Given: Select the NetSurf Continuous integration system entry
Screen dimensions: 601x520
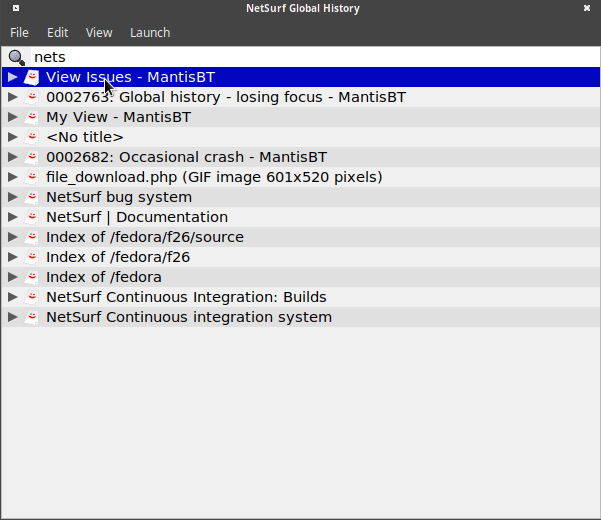Looking at the screenshot, I should [188, 317].
